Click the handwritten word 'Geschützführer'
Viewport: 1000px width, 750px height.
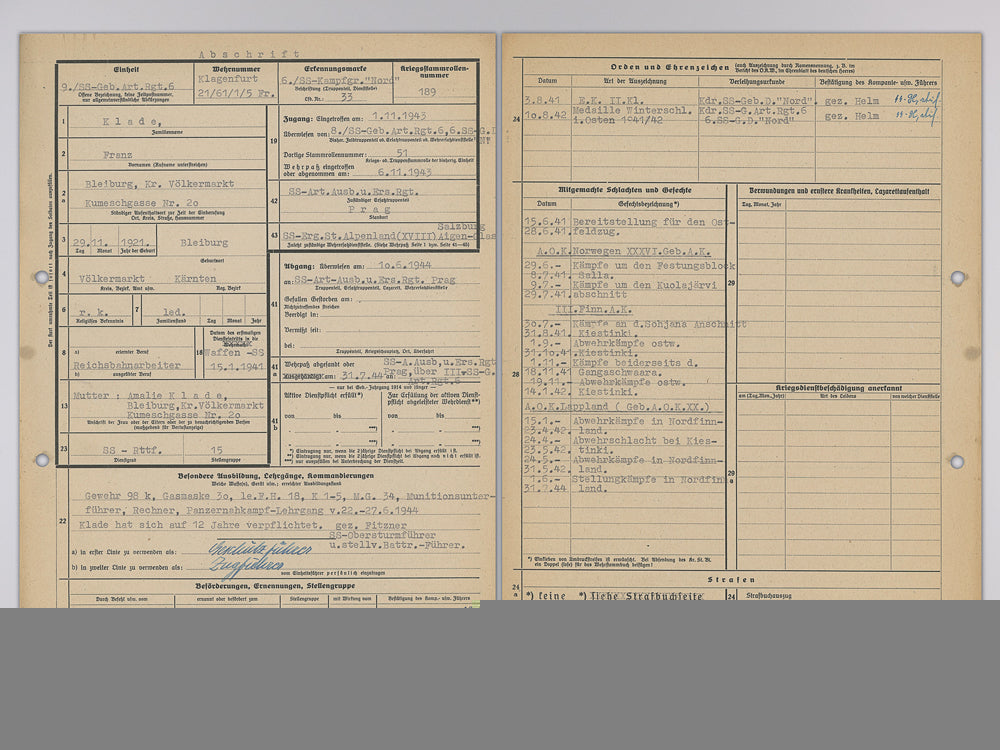260,549
